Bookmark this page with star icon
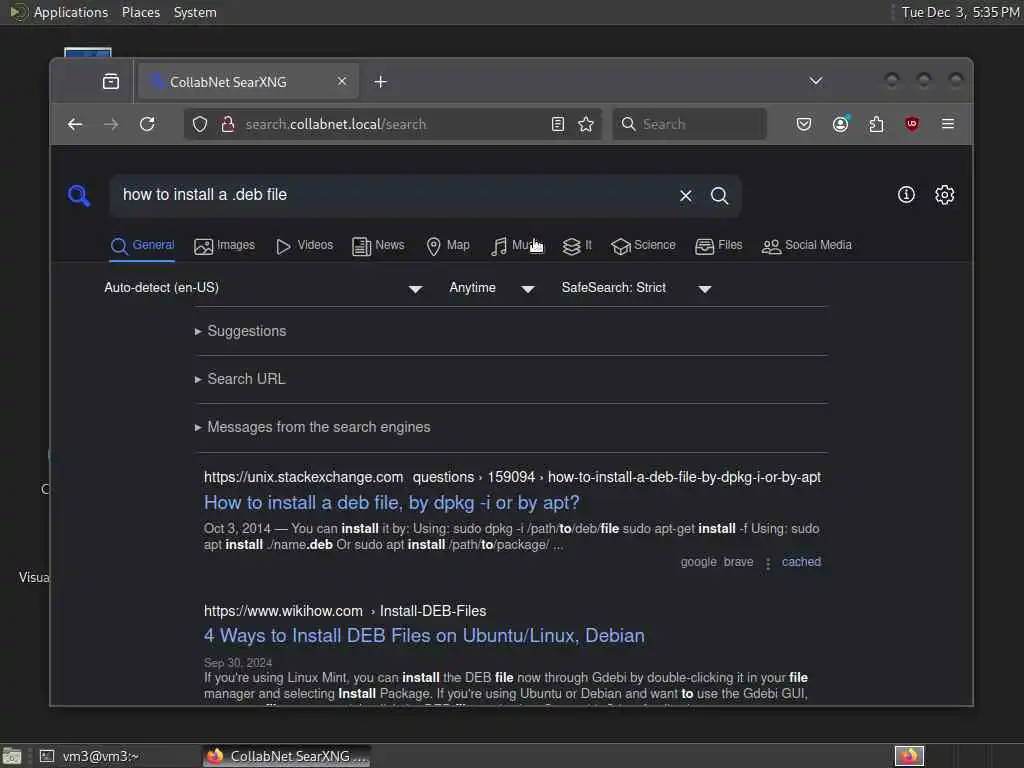The image size is (1024, 768). [x=586, y=124]
